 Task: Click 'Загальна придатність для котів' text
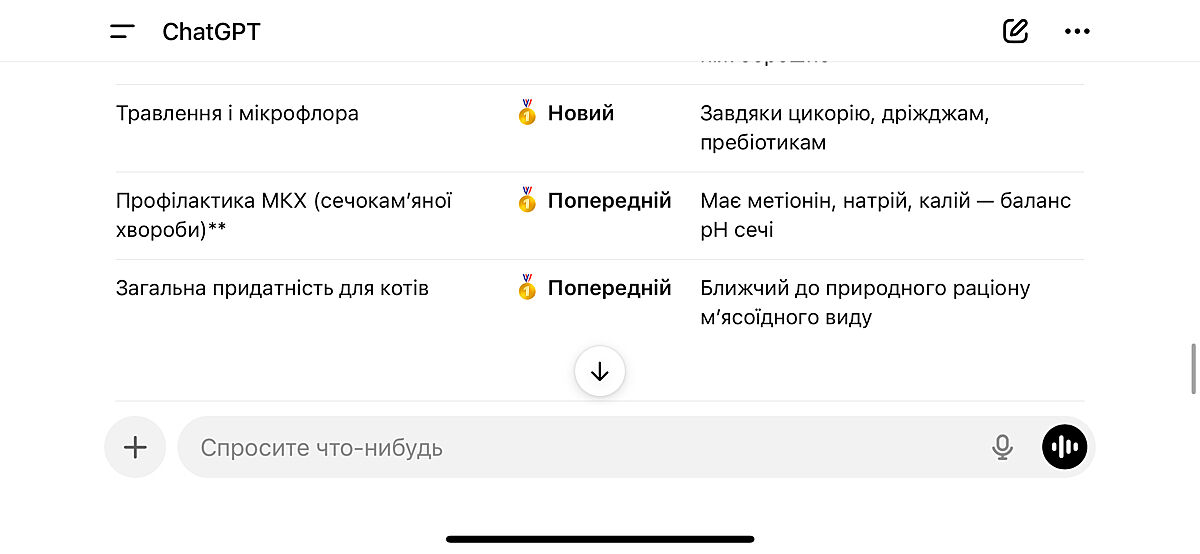272,289
